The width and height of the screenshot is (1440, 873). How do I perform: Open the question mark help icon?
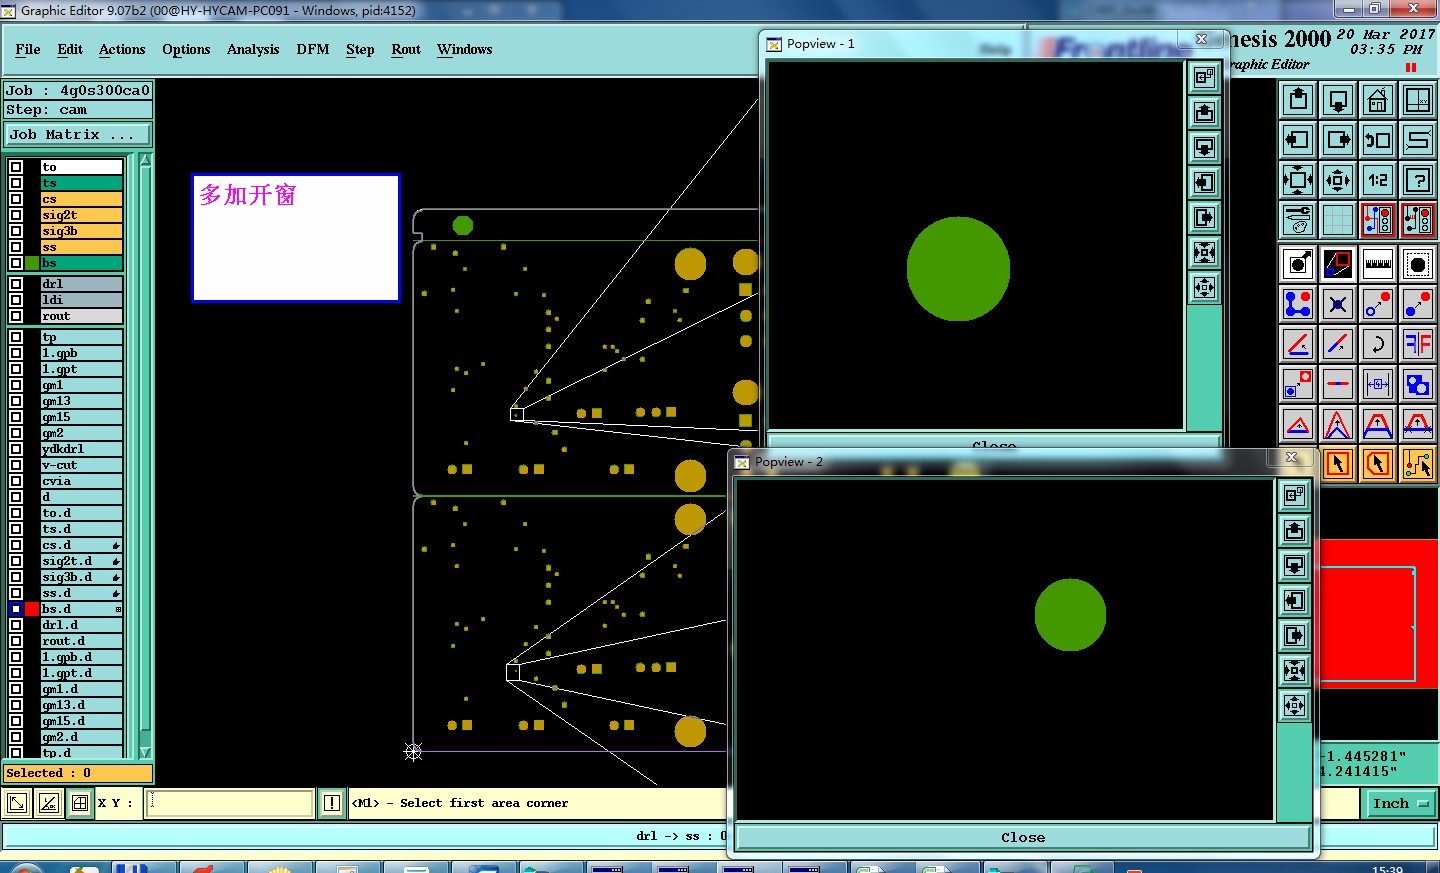(x=1418, y=180)
